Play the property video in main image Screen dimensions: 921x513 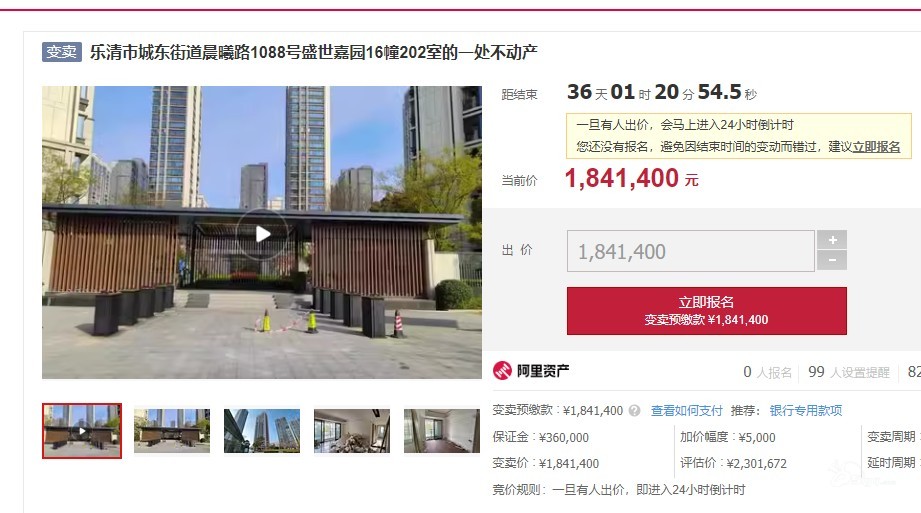coord(262,234)
